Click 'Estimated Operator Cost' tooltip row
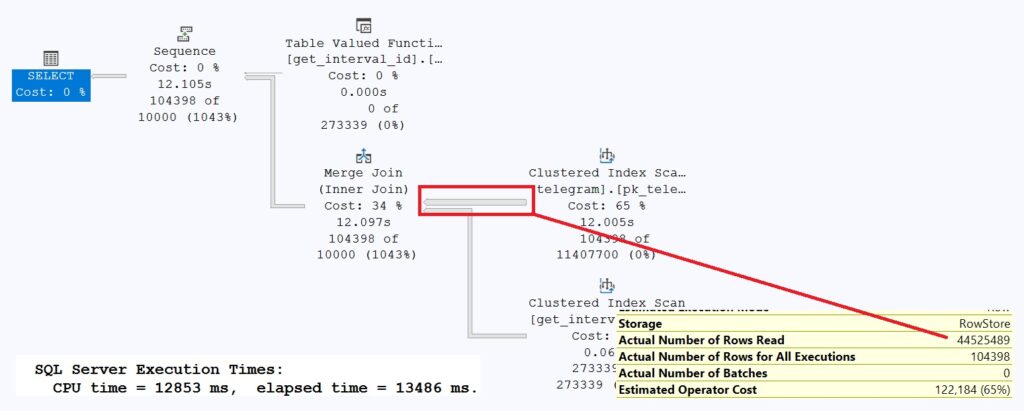 pos(814,390)
